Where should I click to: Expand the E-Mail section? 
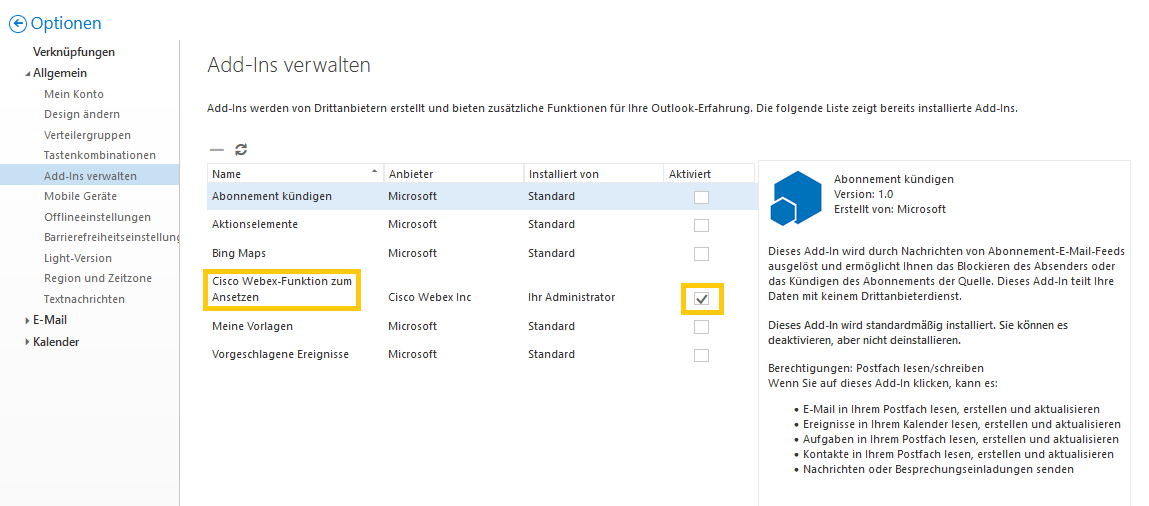pyautogui.click(x=27, y=321)
